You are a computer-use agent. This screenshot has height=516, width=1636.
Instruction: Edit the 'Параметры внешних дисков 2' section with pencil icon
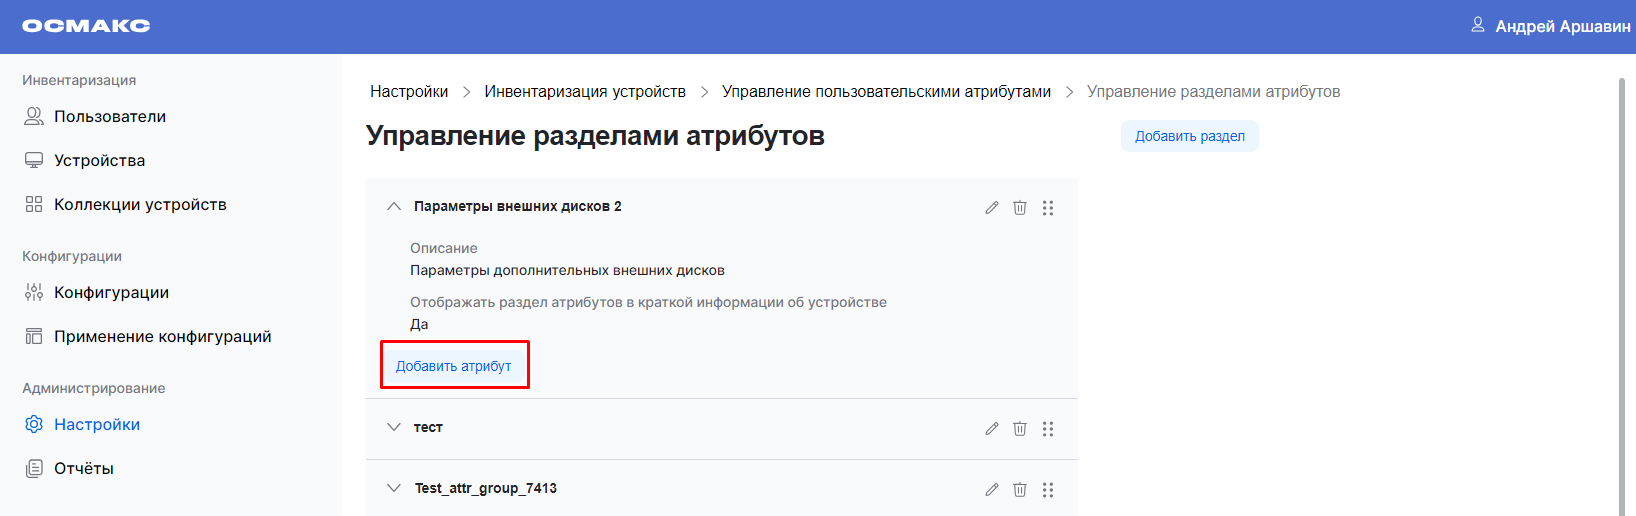(991, 208)
